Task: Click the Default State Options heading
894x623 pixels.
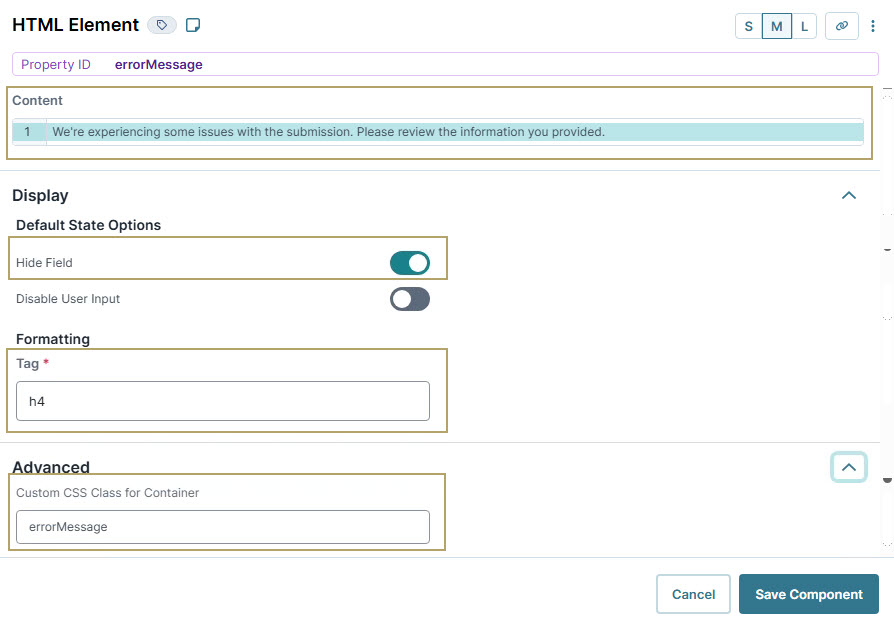Action: pos(88,225)
